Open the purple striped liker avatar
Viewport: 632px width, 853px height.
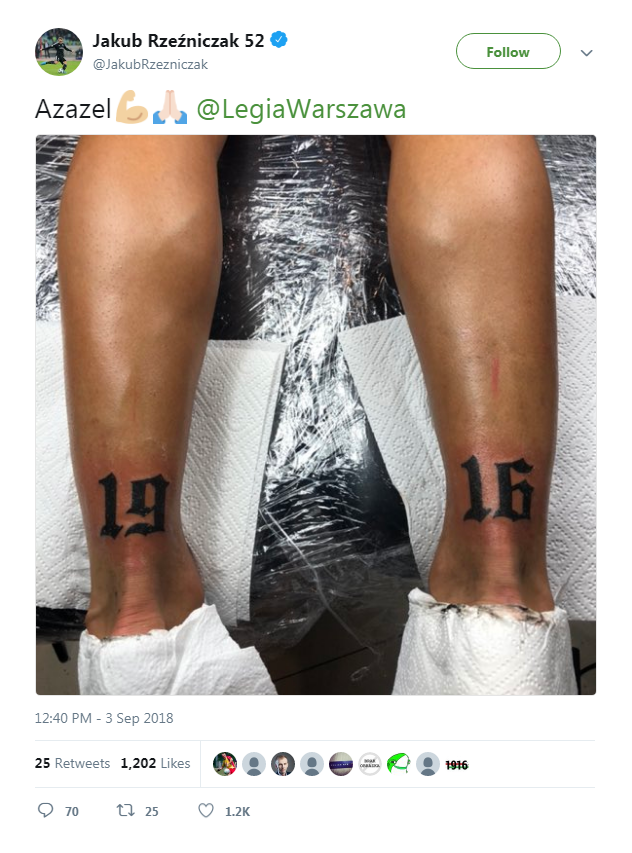(x=341, y=764)
